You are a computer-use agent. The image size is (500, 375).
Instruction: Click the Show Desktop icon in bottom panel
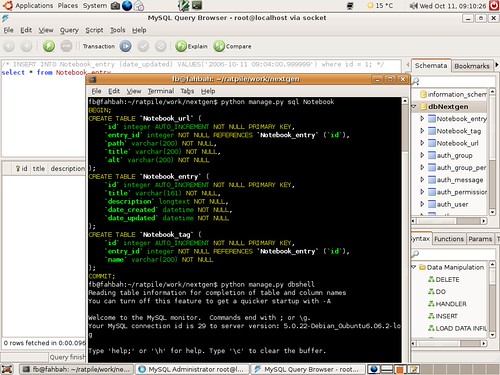[7, 369]
